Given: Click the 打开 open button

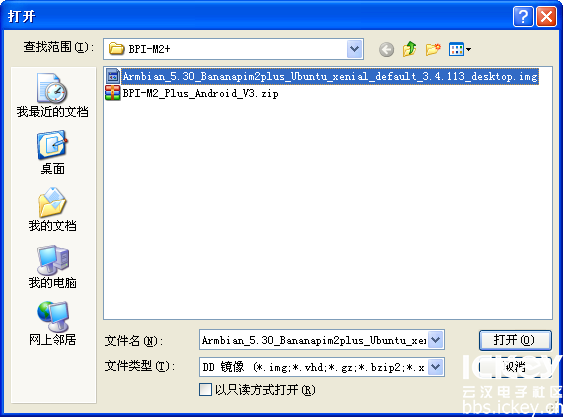Looking at the screenshot, I should coord(515,340).
